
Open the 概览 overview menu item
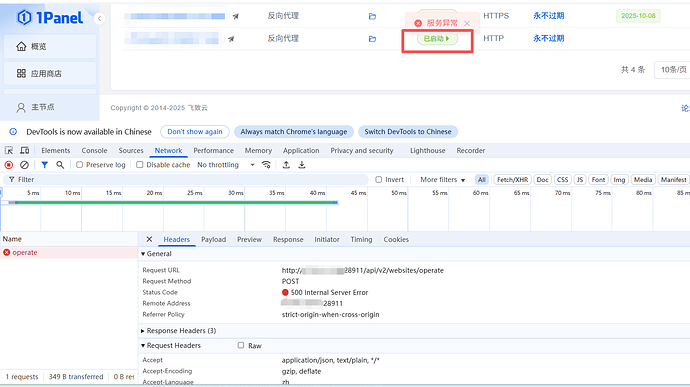[50, 46]
